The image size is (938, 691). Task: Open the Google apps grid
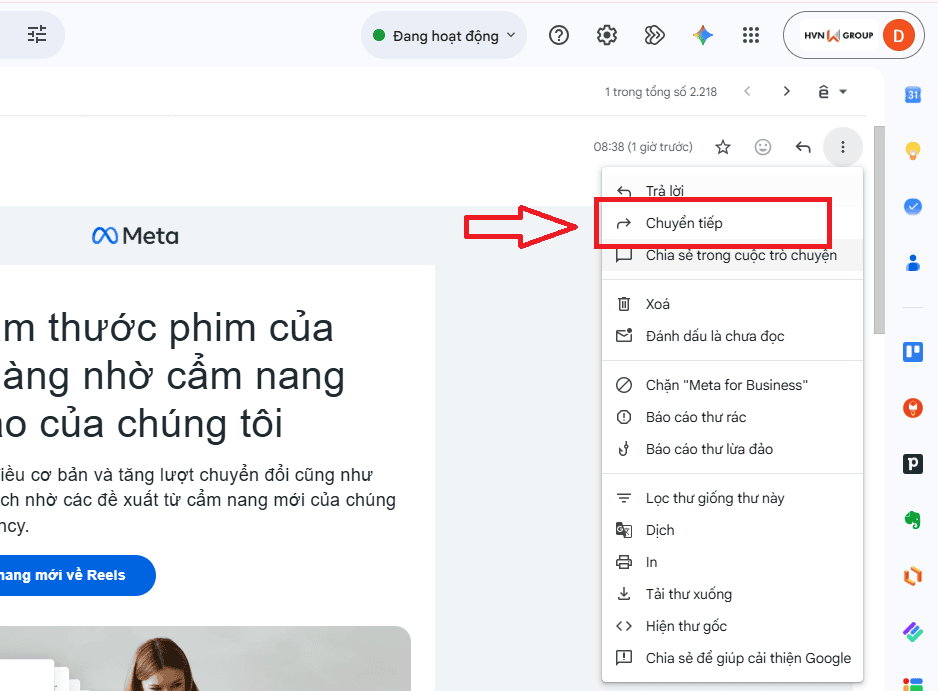pos(751,35)
